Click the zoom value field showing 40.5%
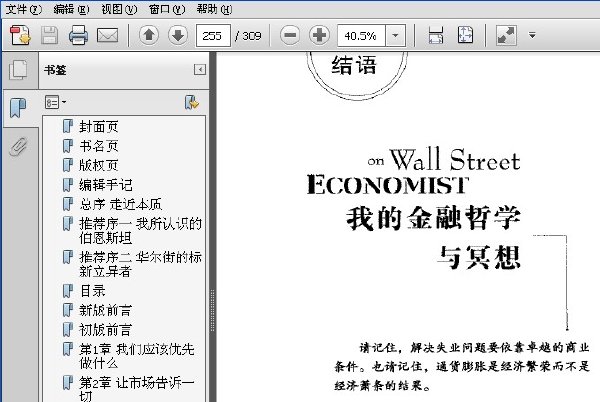Screen dimensions: 600x402 (361, 36)
